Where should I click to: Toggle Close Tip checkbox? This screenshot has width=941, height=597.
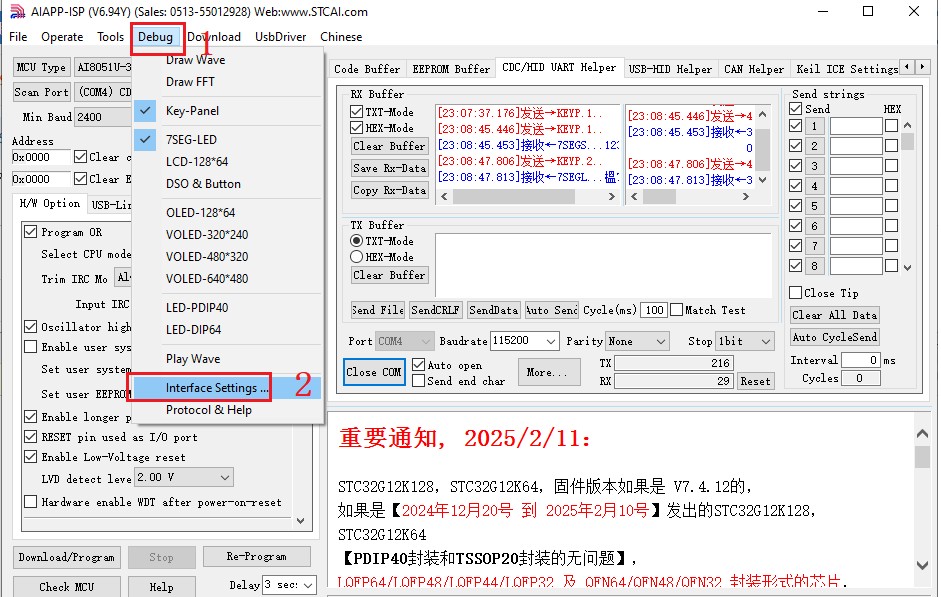coord(795,292)
